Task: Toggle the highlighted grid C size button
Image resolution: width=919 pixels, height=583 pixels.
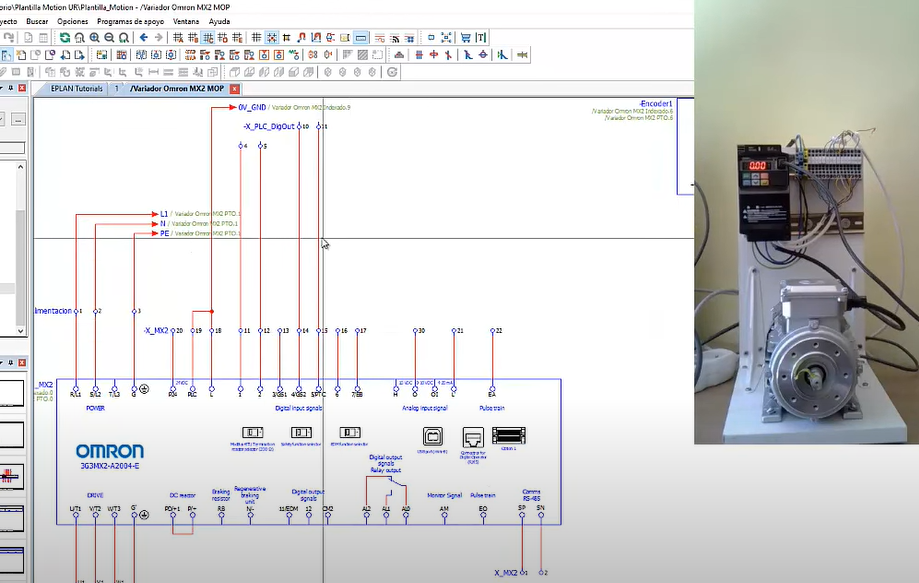Action: [x=208, y=38]
